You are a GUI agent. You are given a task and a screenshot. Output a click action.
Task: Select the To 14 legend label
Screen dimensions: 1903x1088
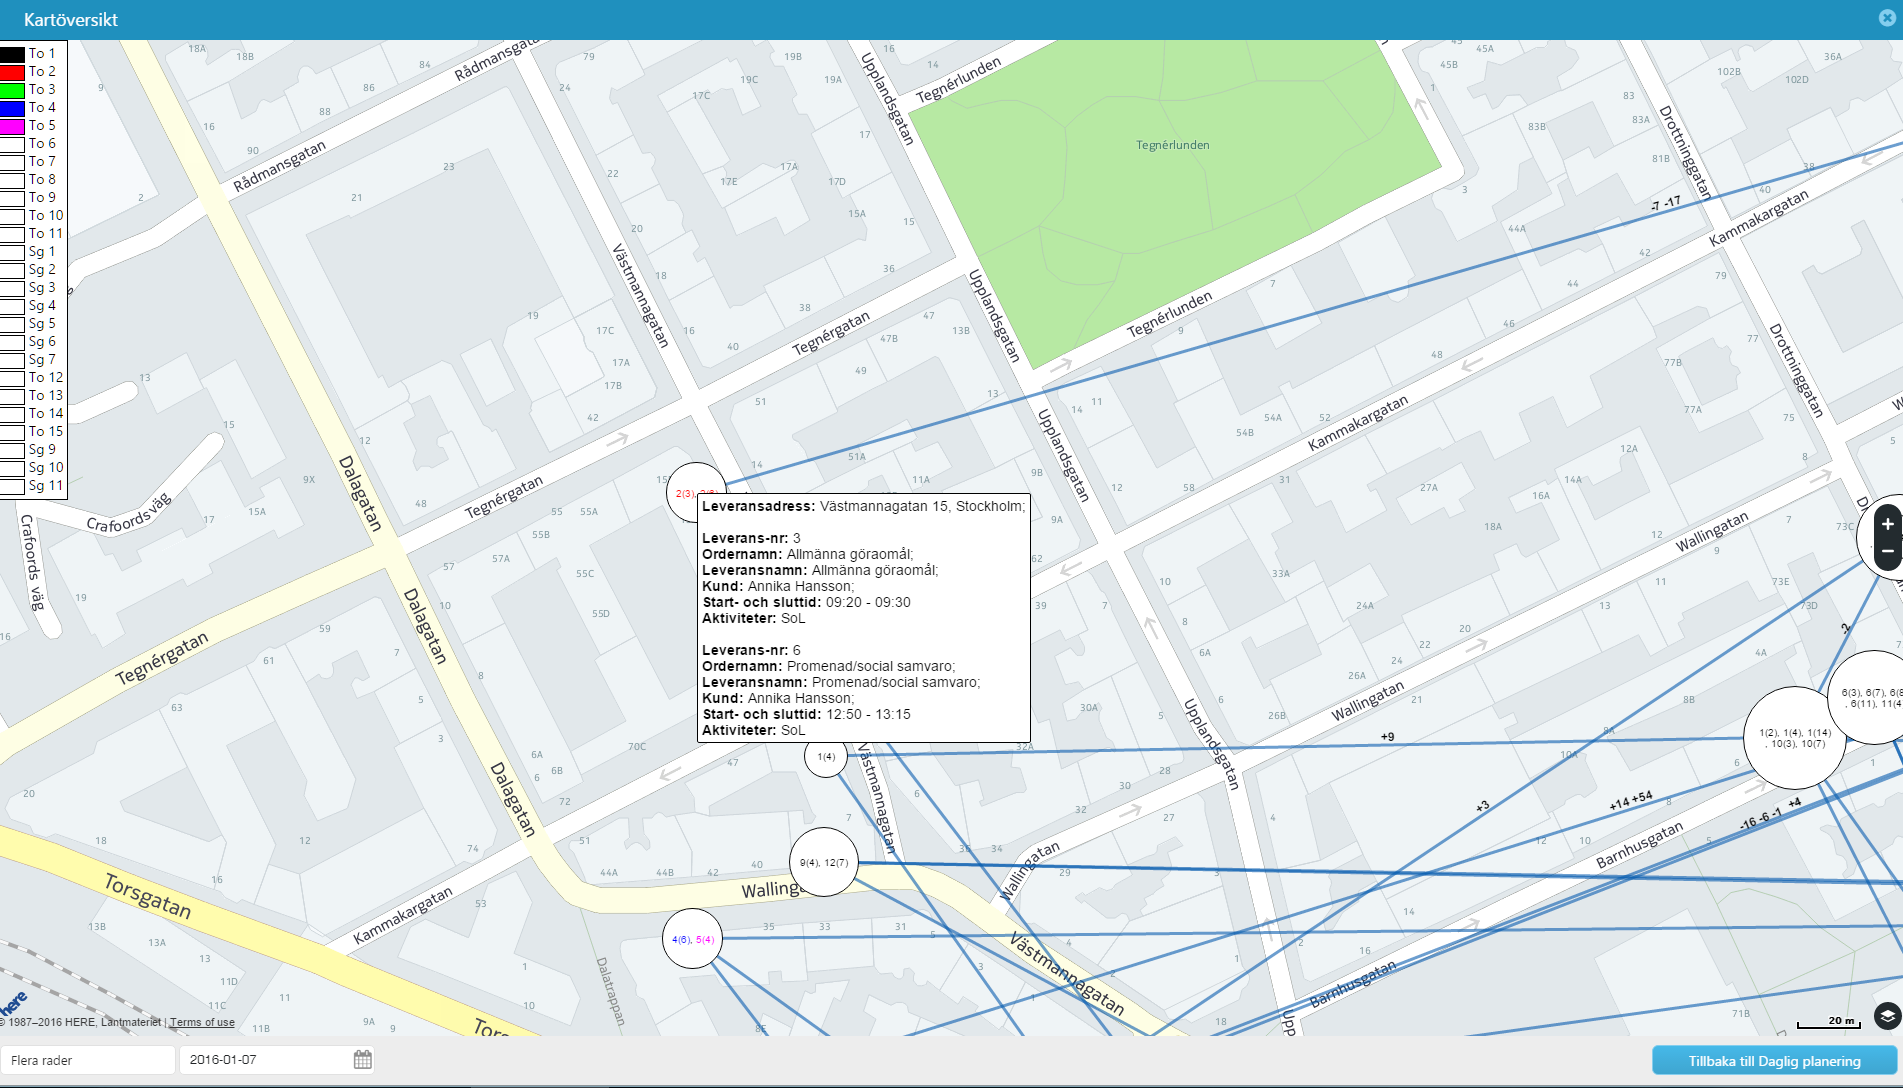click(46, 414)
